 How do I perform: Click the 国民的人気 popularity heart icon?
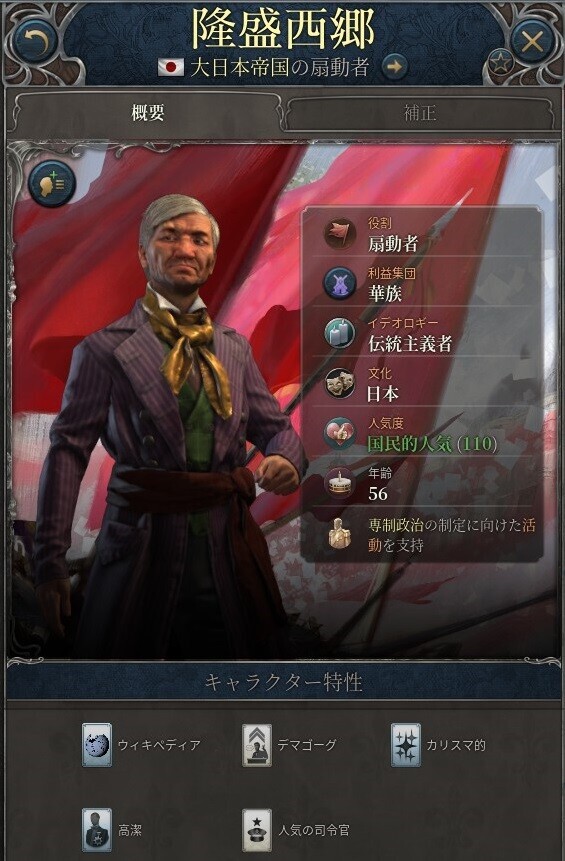coord(339,434)
